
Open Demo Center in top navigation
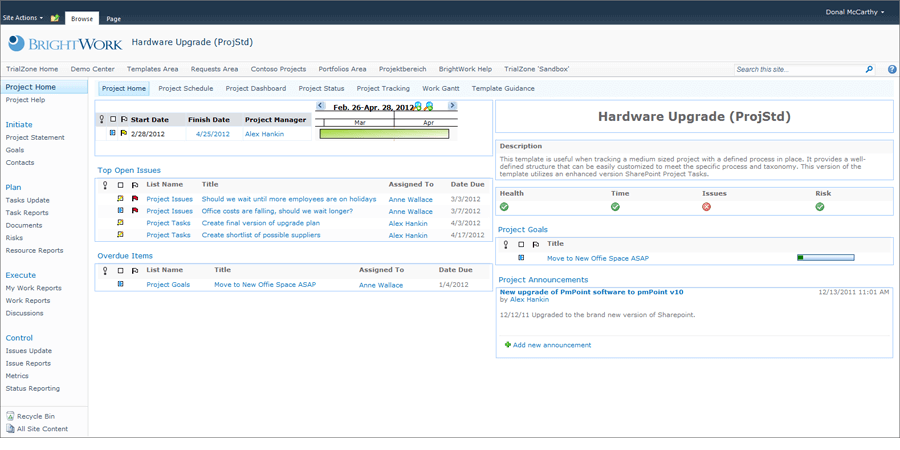coord(92,69)
